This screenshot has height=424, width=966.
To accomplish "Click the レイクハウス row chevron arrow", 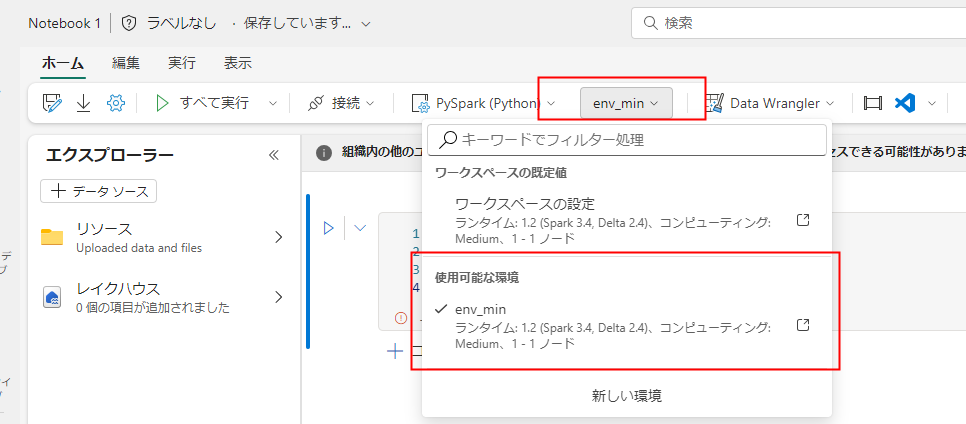I will coord(278,297).
